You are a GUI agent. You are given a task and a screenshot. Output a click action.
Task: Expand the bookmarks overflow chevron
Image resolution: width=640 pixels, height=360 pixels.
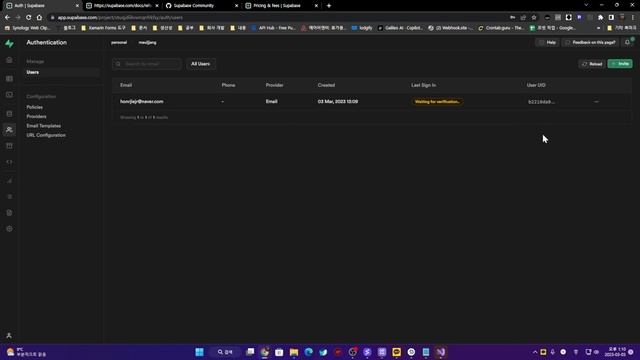point(598,28)
